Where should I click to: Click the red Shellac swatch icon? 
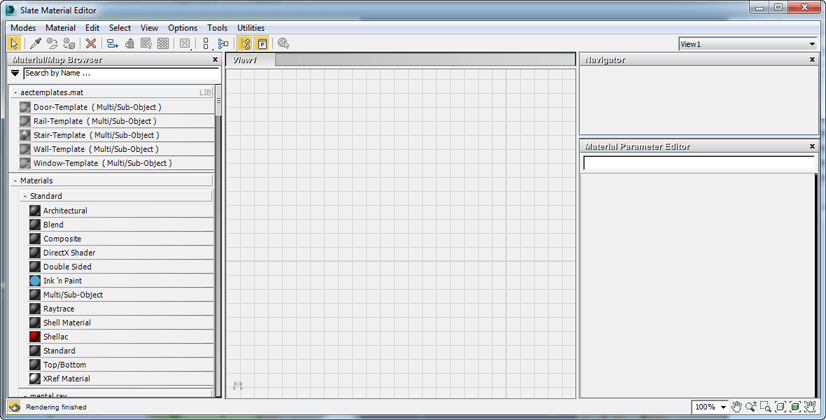35,336
